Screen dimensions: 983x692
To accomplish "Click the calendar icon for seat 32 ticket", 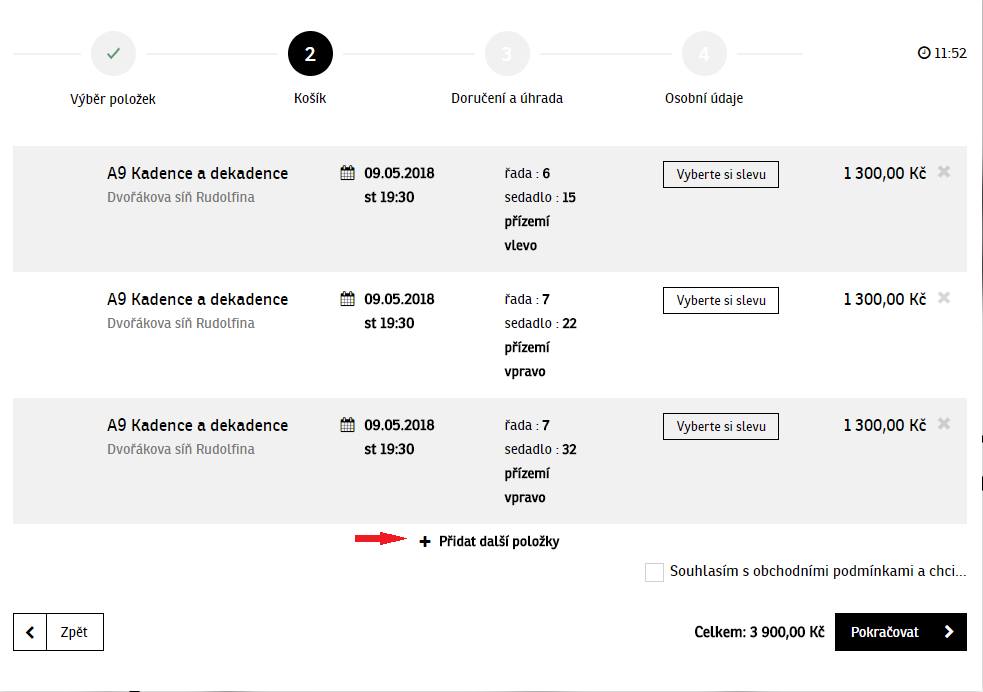I will pyautogui.click(x=347, y=425).
